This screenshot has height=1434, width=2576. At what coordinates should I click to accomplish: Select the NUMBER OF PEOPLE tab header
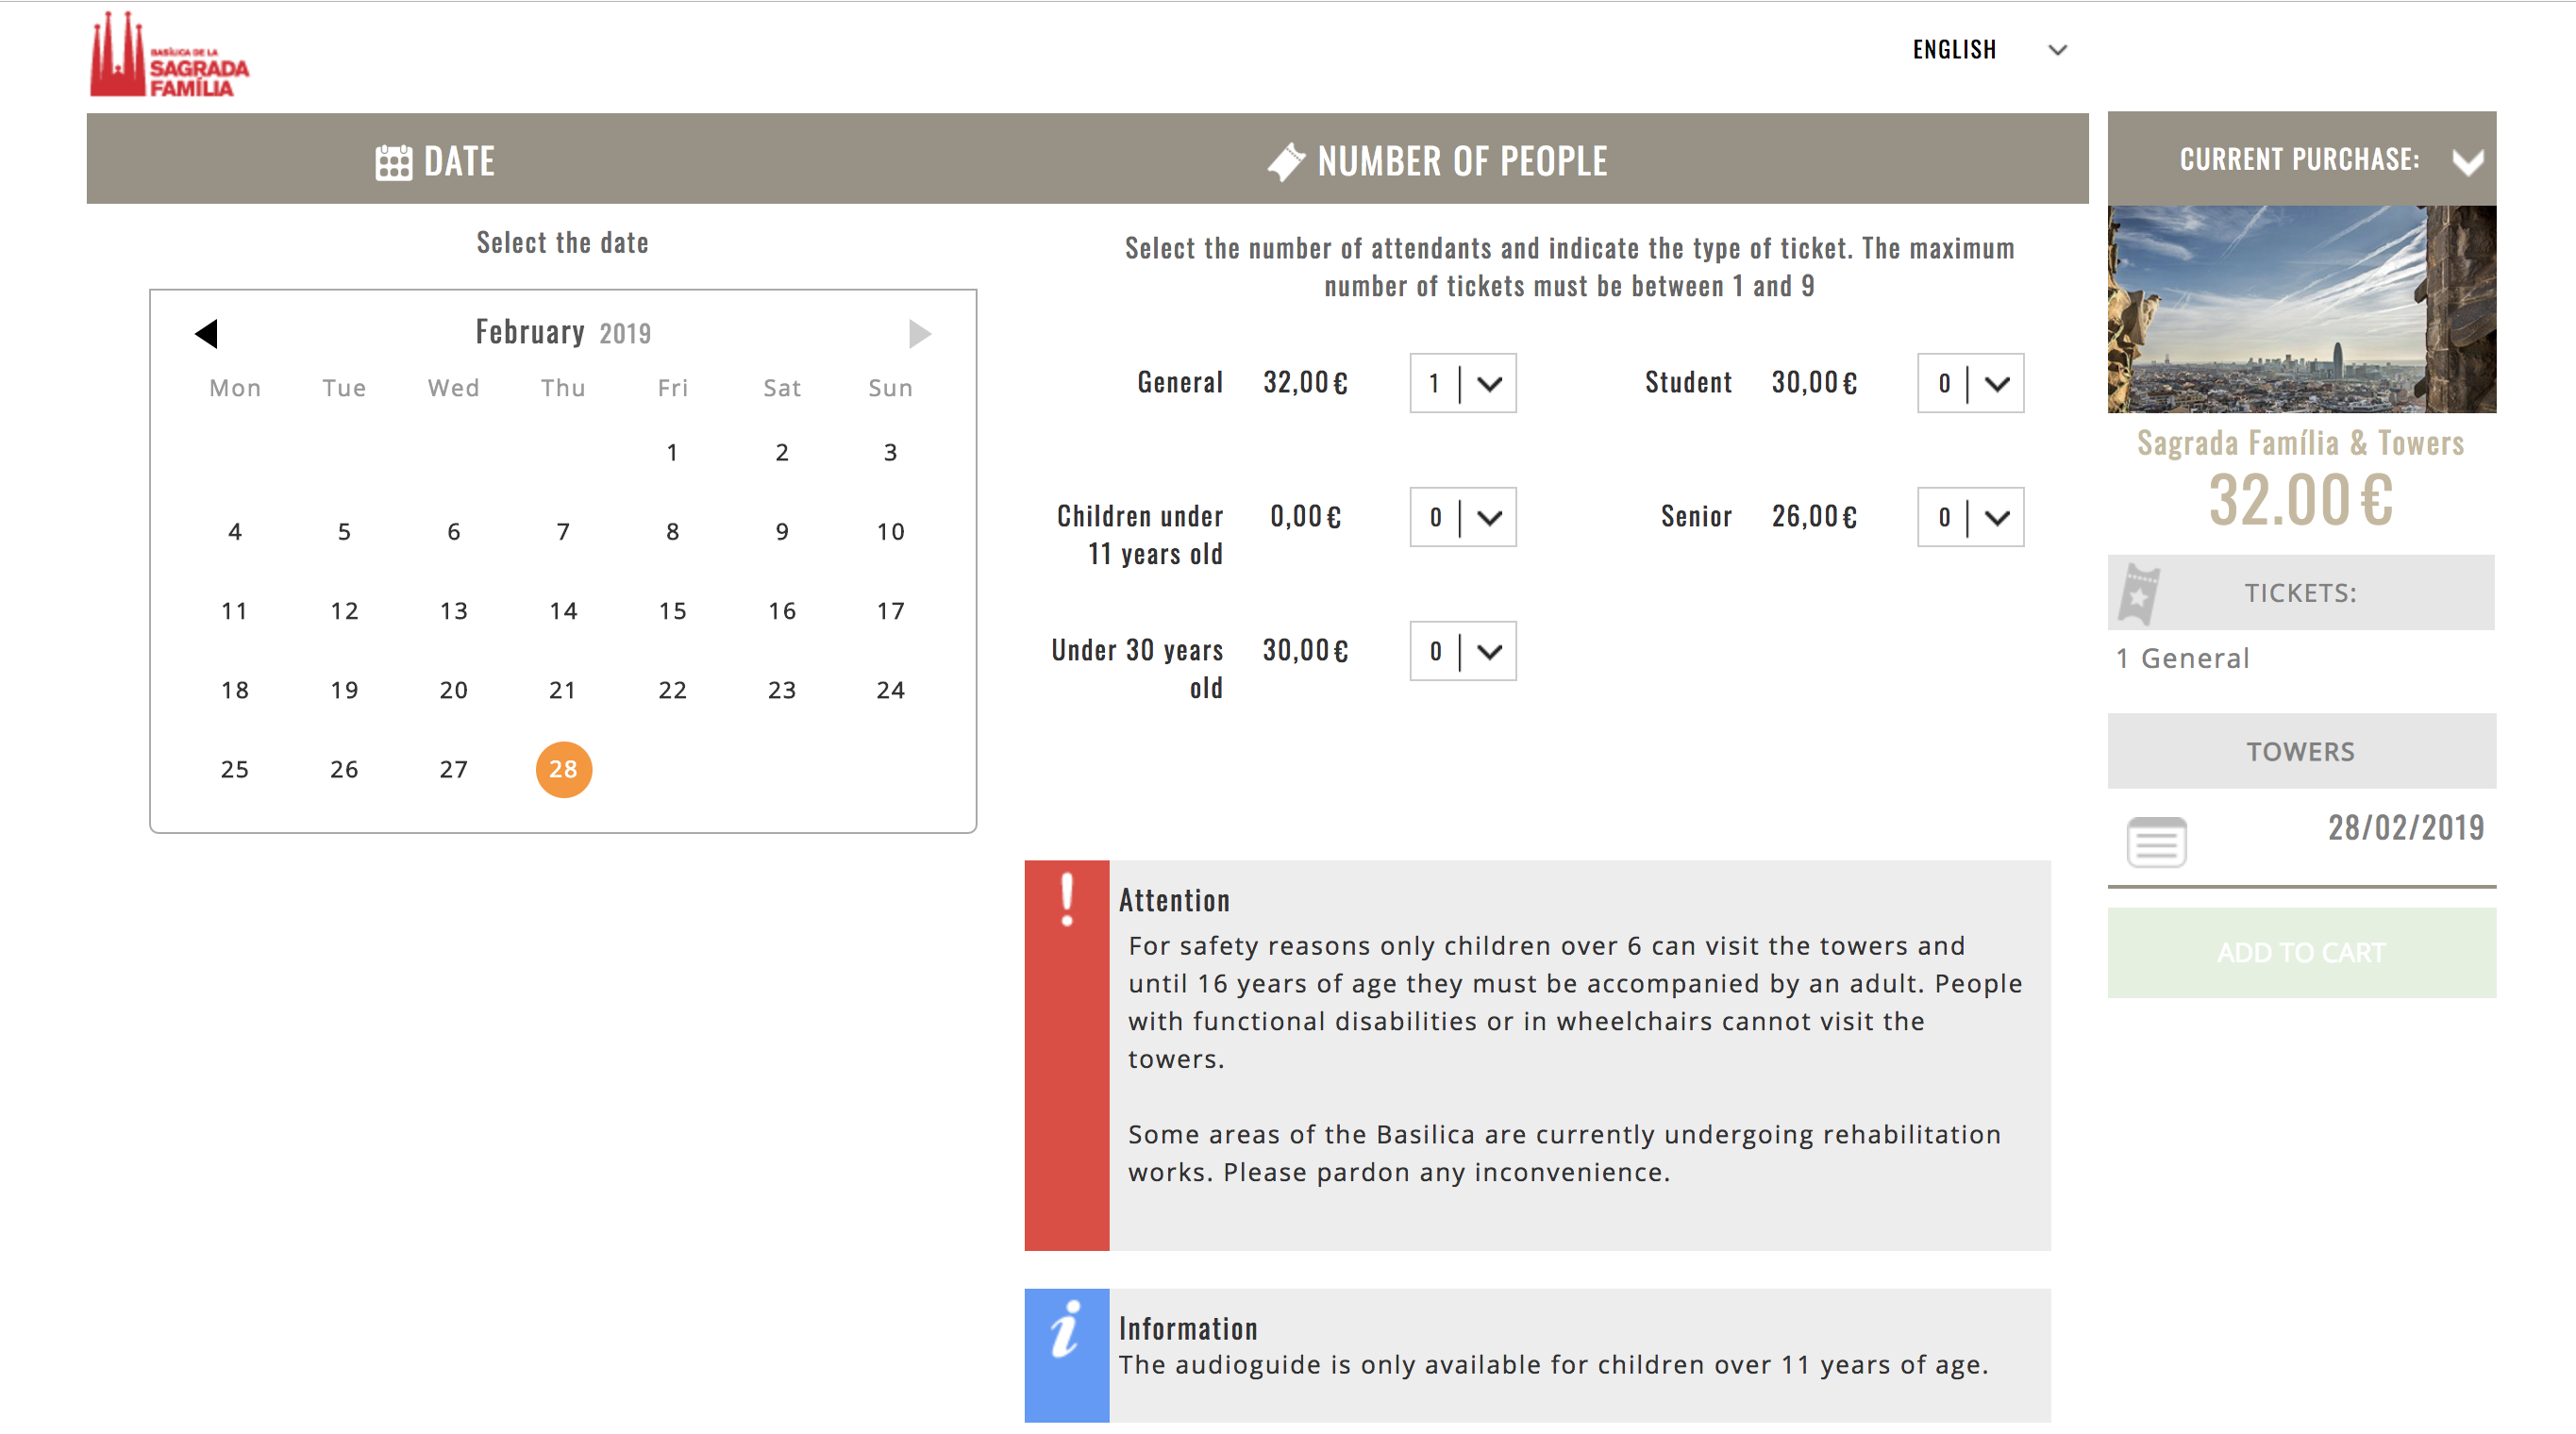(1437, 161)
